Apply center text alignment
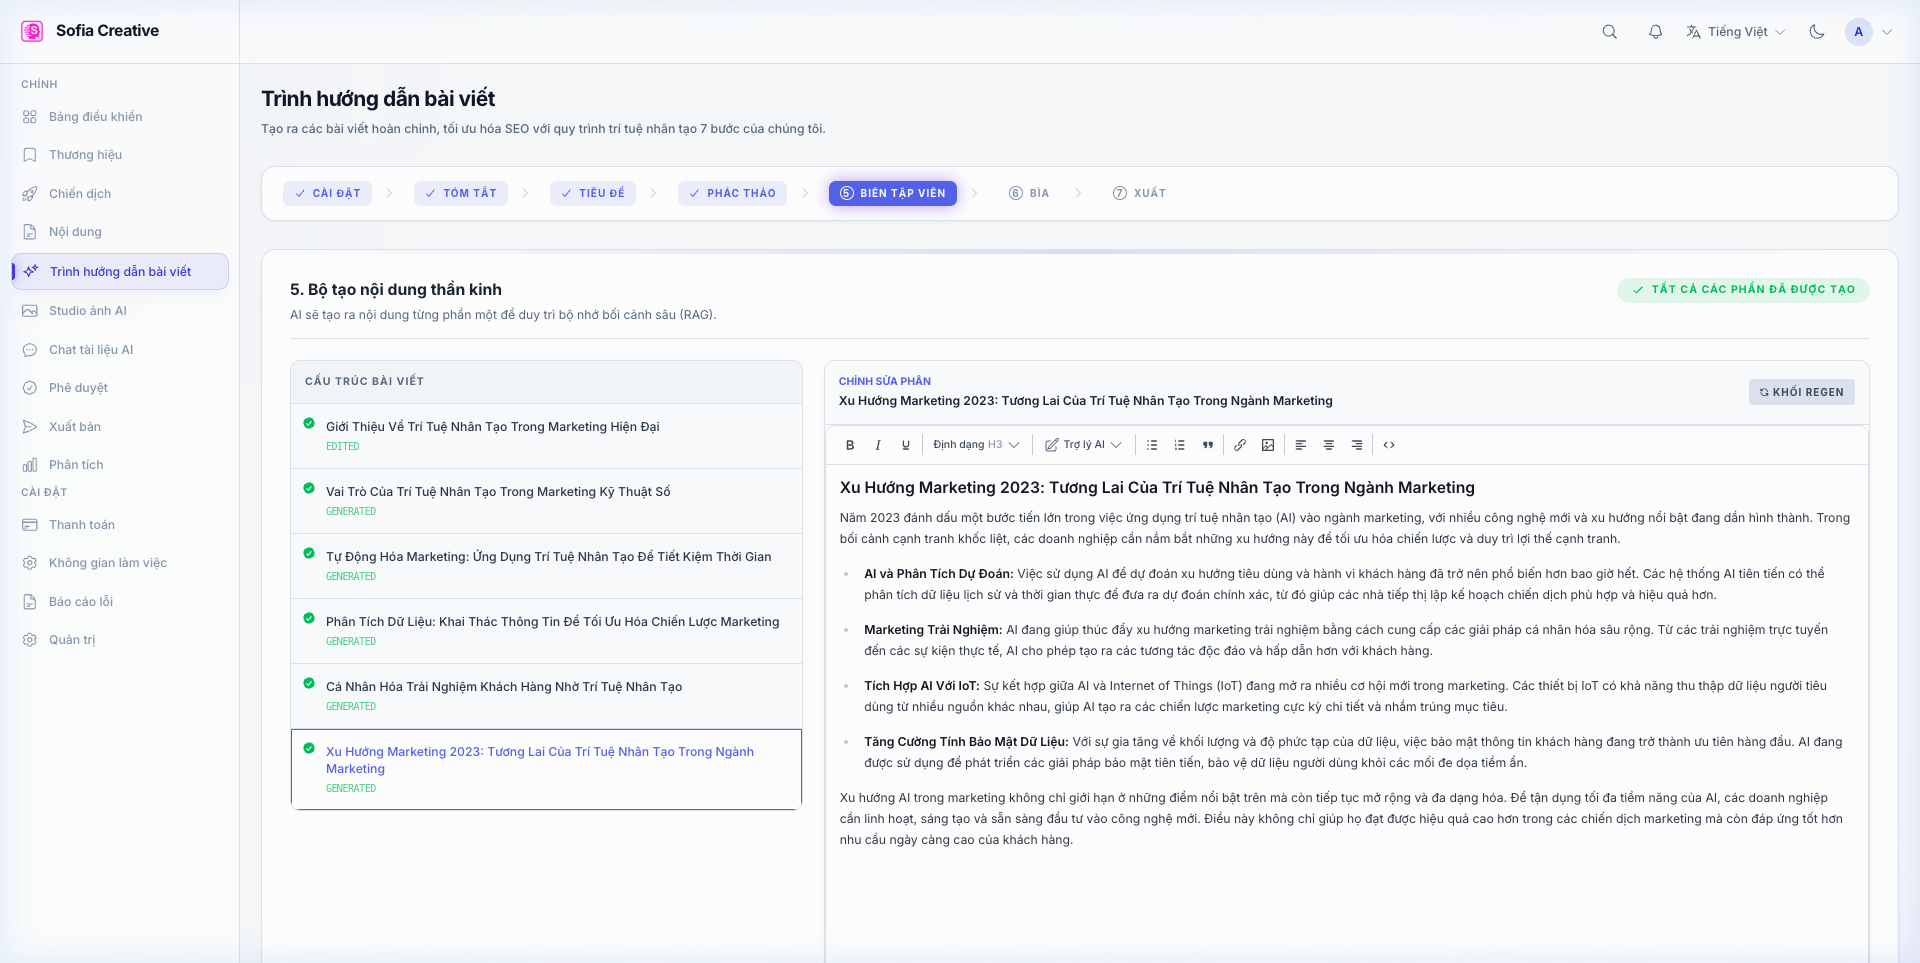The width and height of the screenshot is (1920, 963). (1329, 444)
